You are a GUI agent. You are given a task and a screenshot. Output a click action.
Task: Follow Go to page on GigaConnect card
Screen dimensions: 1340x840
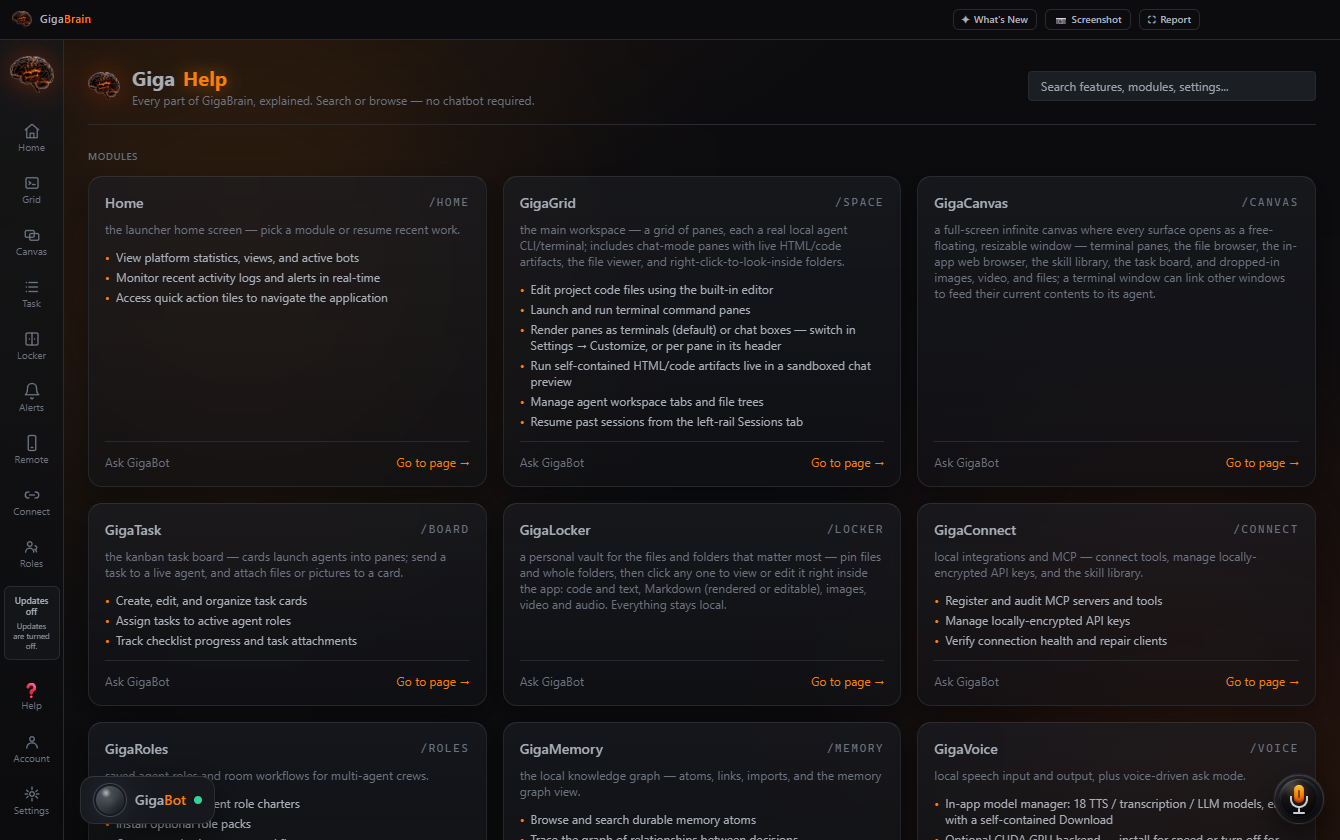[1263, 682]
